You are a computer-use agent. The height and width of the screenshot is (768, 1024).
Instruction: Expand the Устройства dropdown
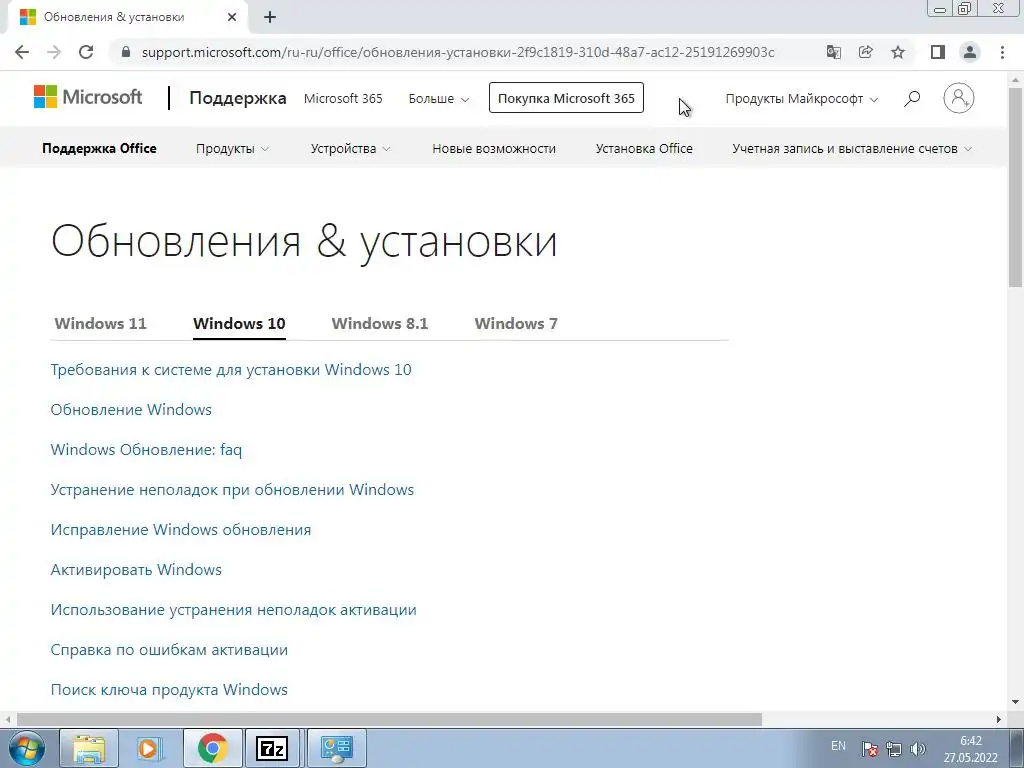pyautogui.click(x=350, y=148)
